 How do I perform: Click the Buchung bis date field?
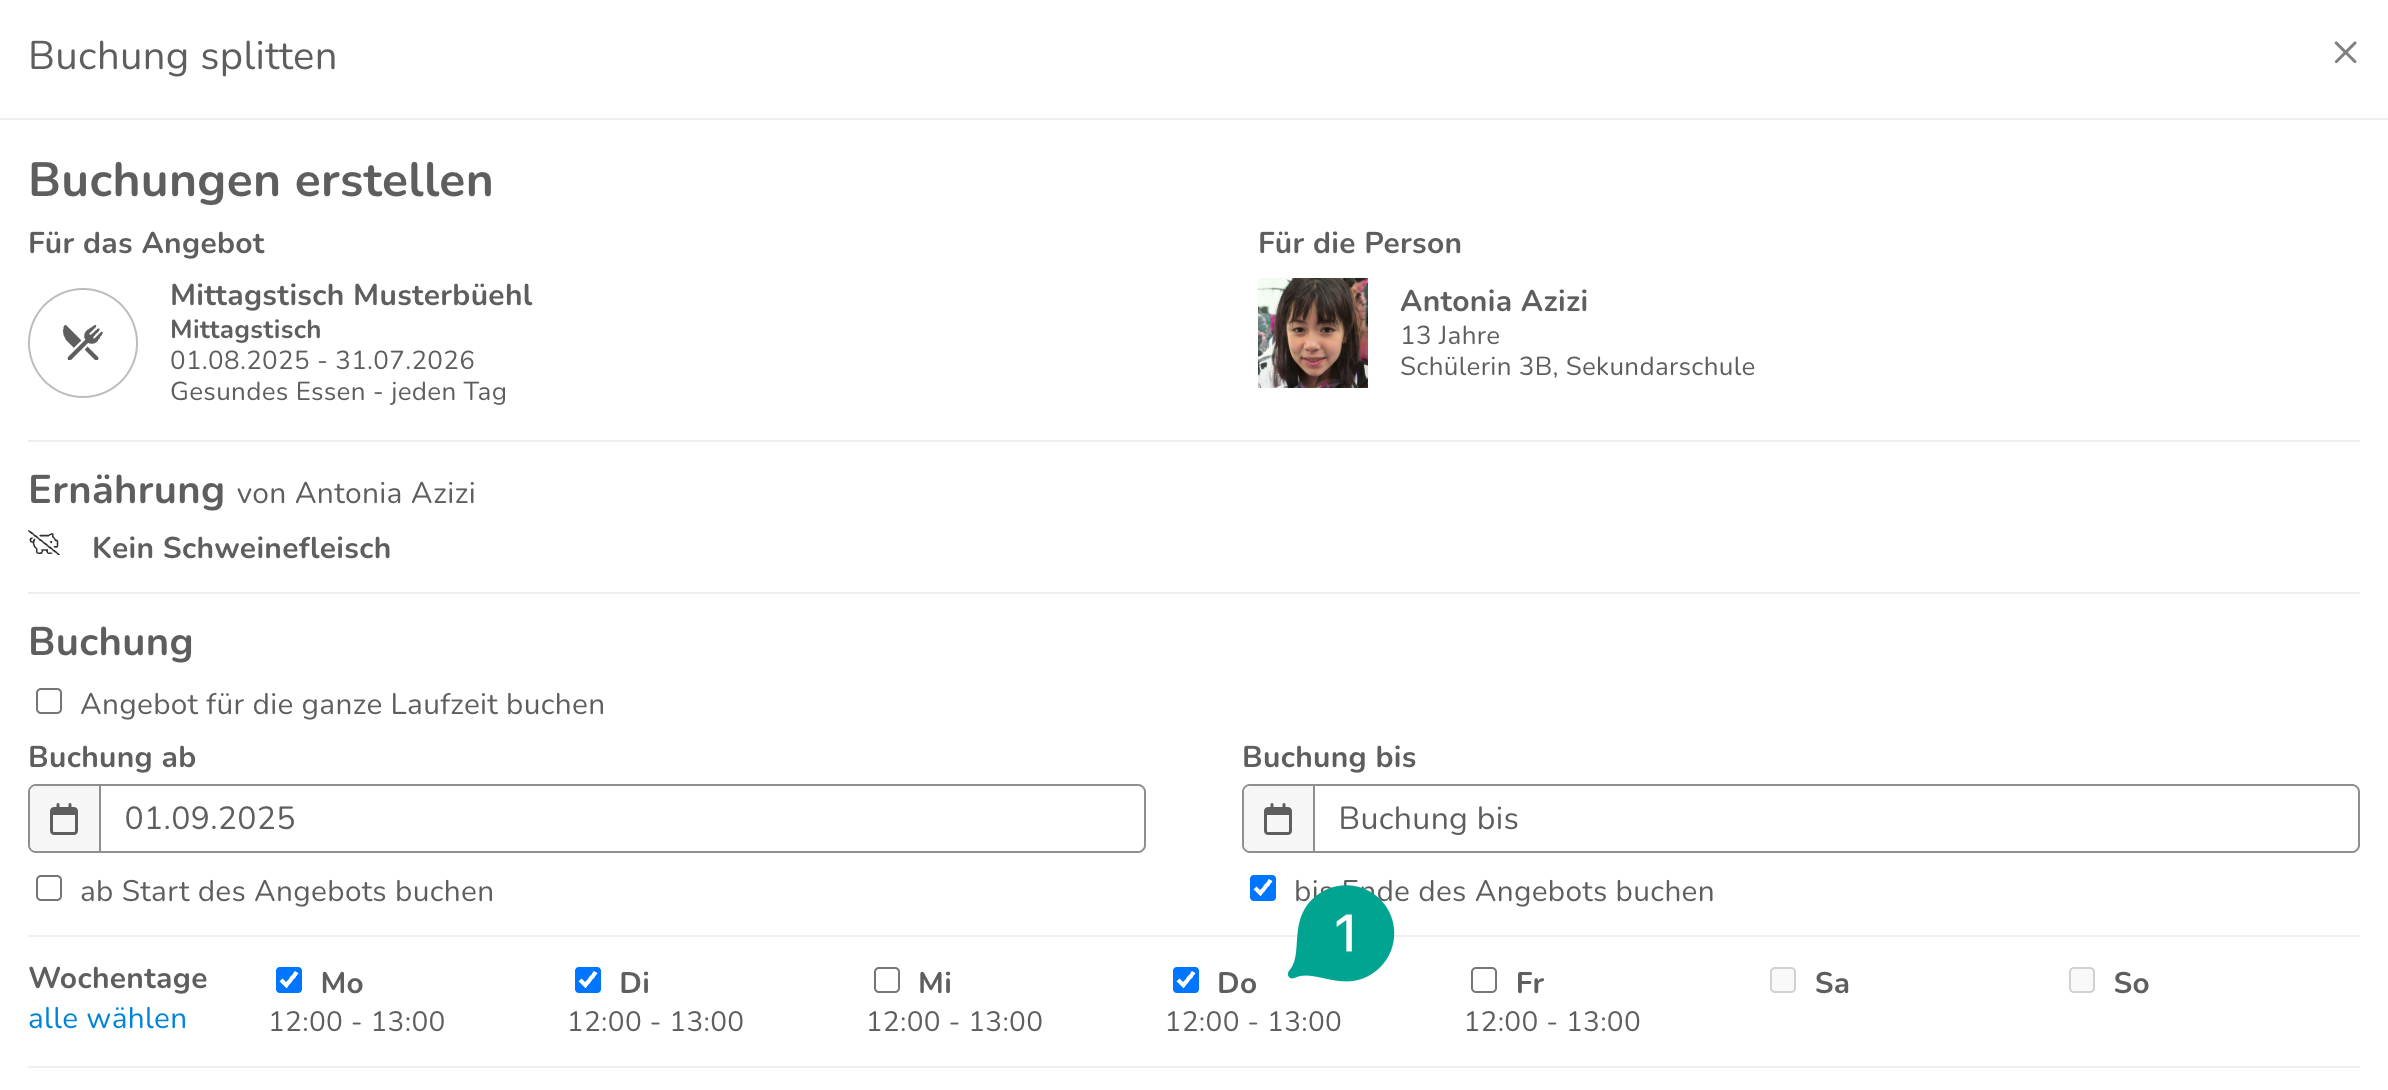(x=1834, y=819)
